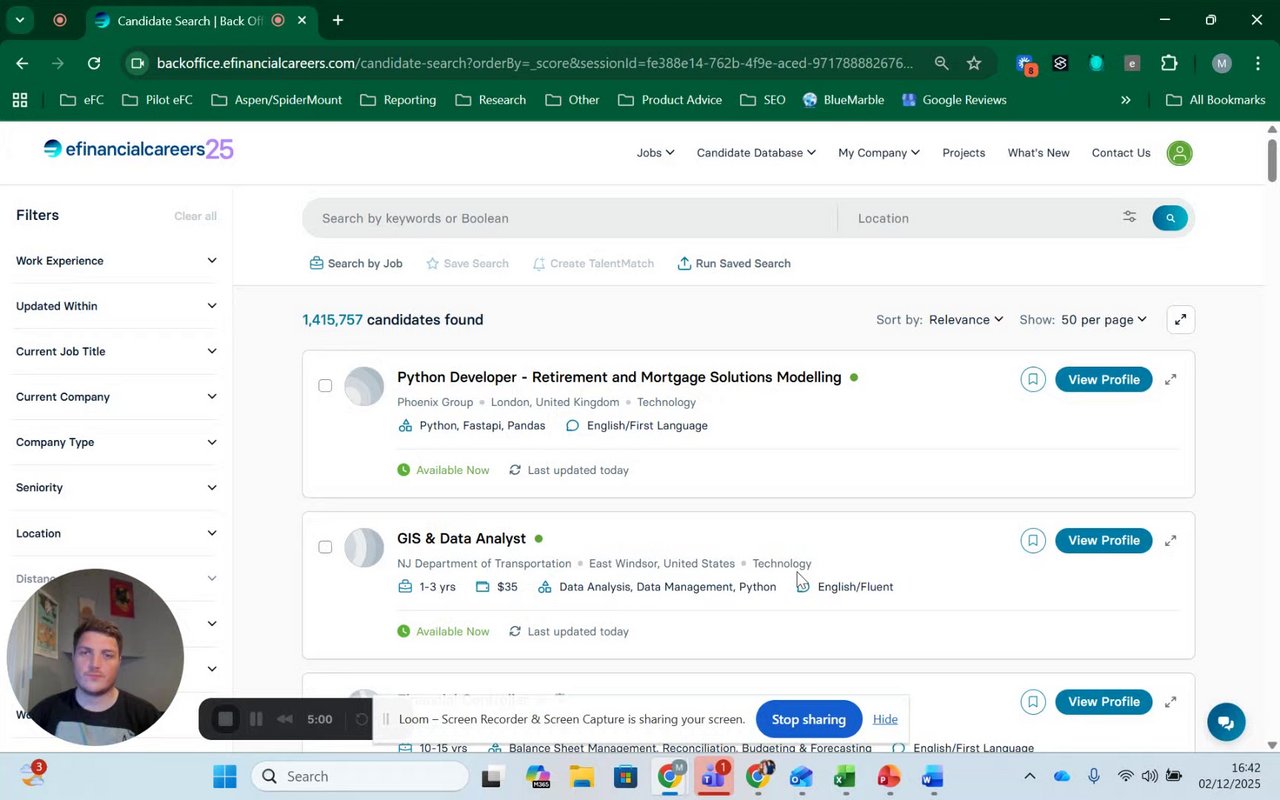Open the user account avatar

[1180, 153]
